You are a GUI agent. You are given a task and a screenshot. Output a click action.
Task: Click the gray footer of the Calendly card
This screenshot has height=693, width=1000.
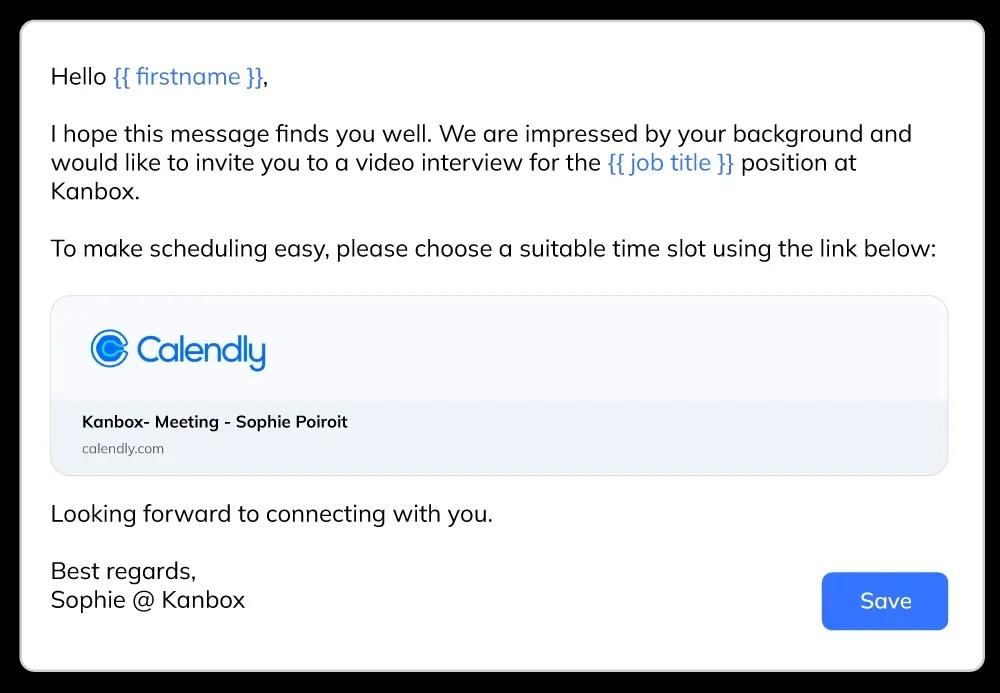click(x=499, y=437)
